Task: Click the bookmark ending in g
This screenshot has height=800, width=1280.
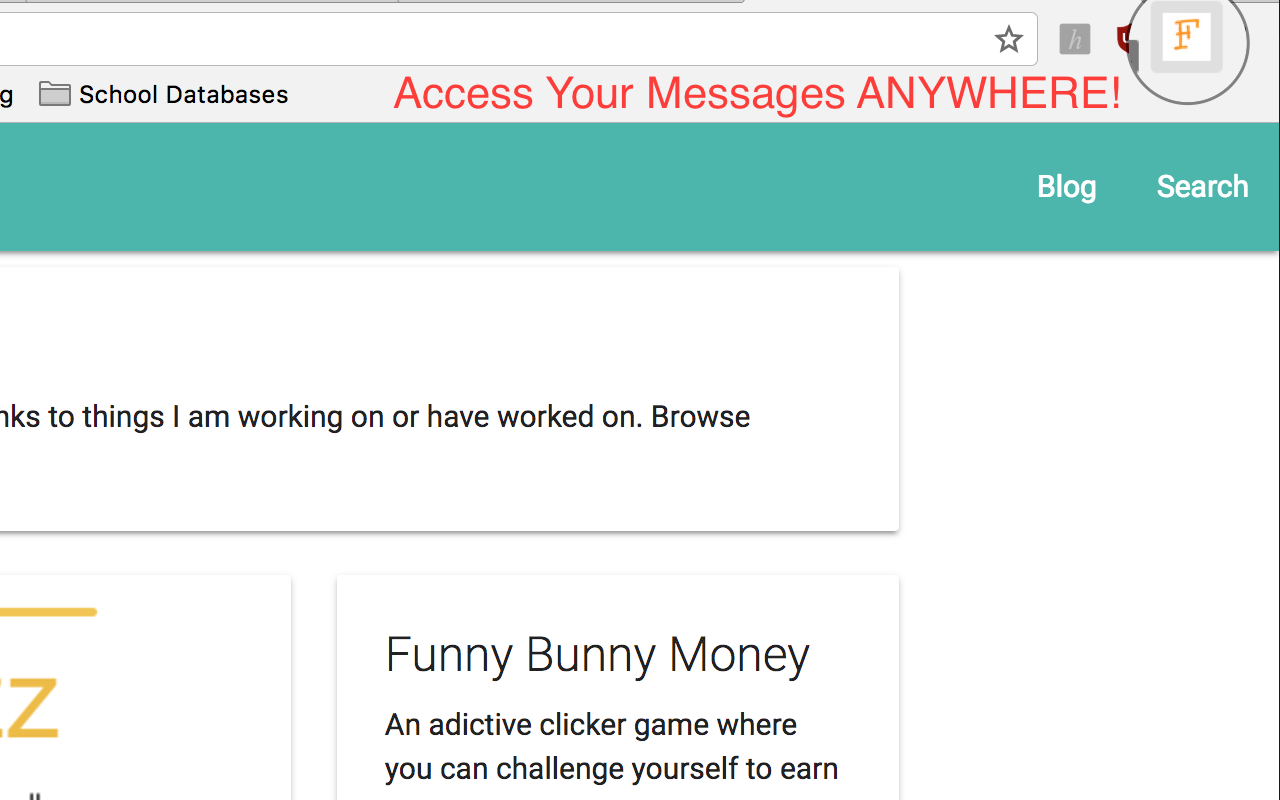Action: pos(6,95)
